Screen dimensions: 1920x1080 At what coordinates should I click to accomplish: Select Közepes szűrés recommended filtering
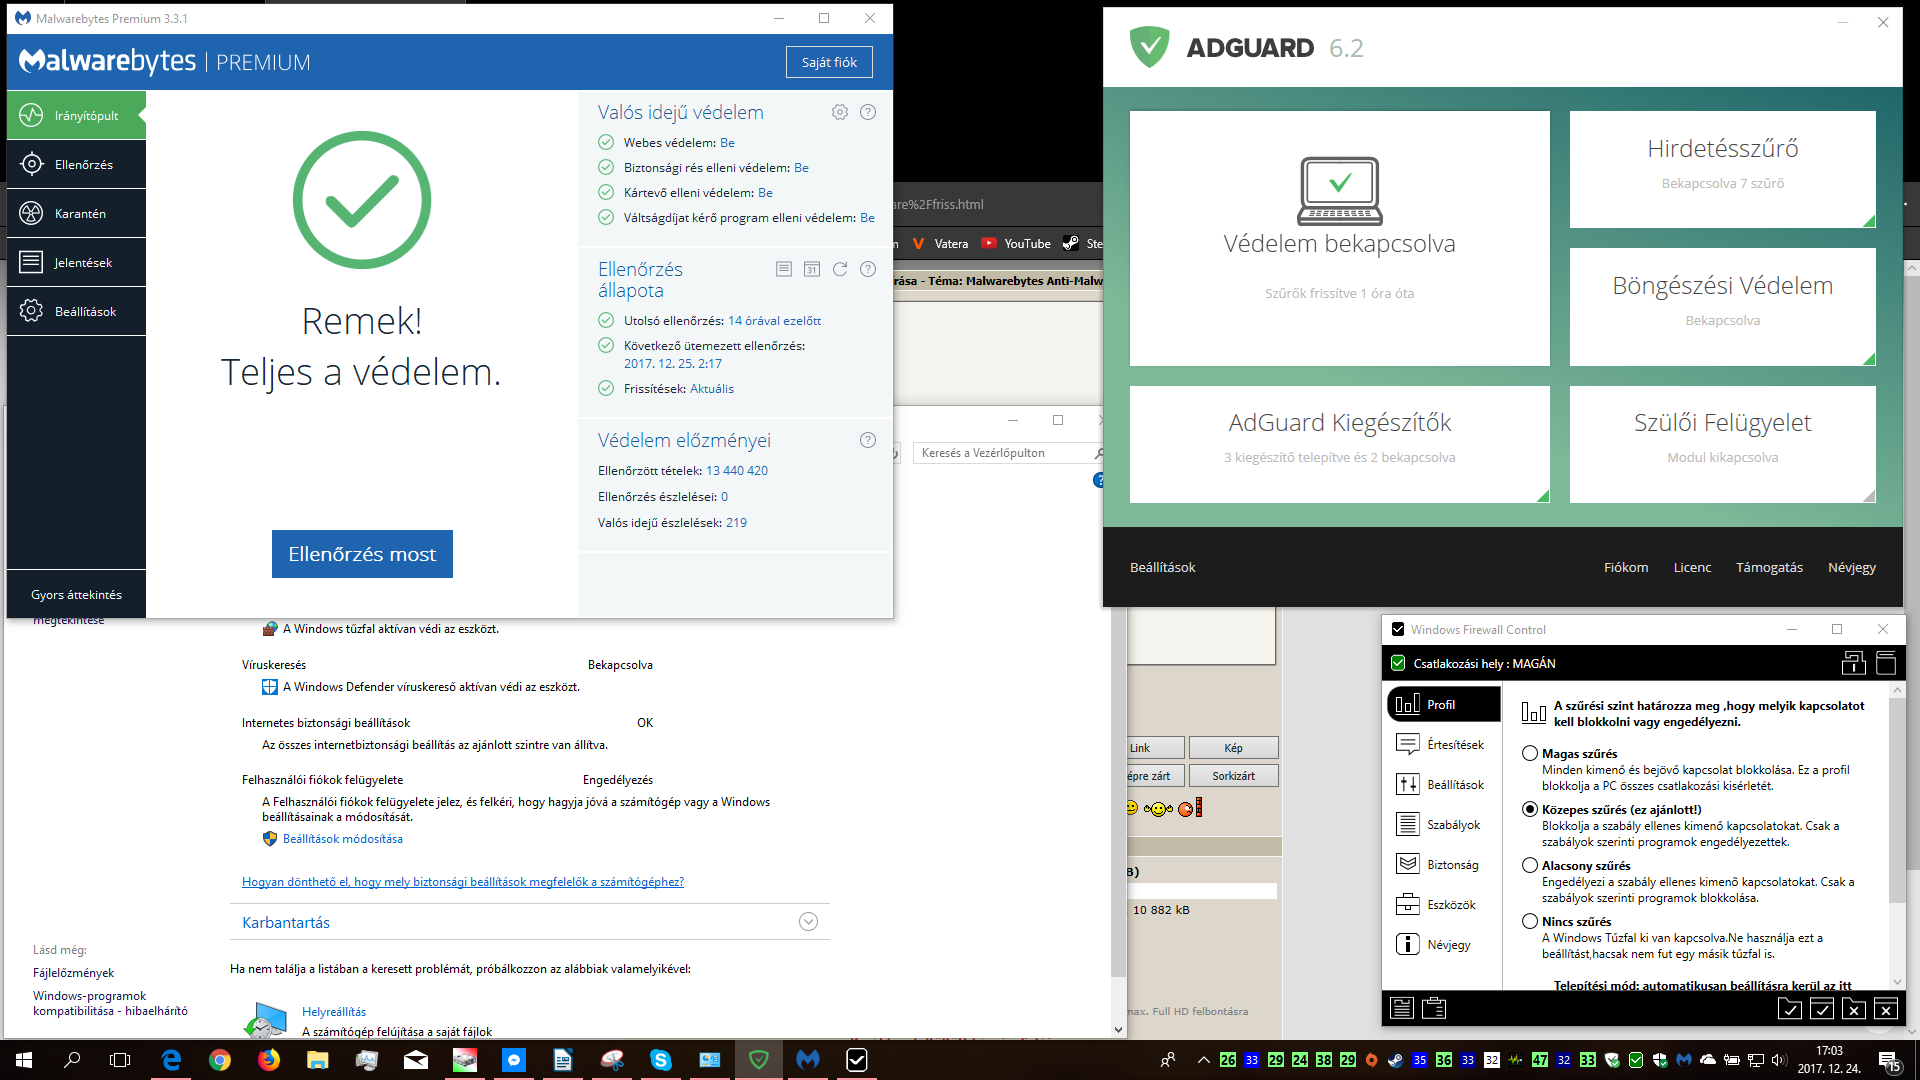click(1530, 809)
